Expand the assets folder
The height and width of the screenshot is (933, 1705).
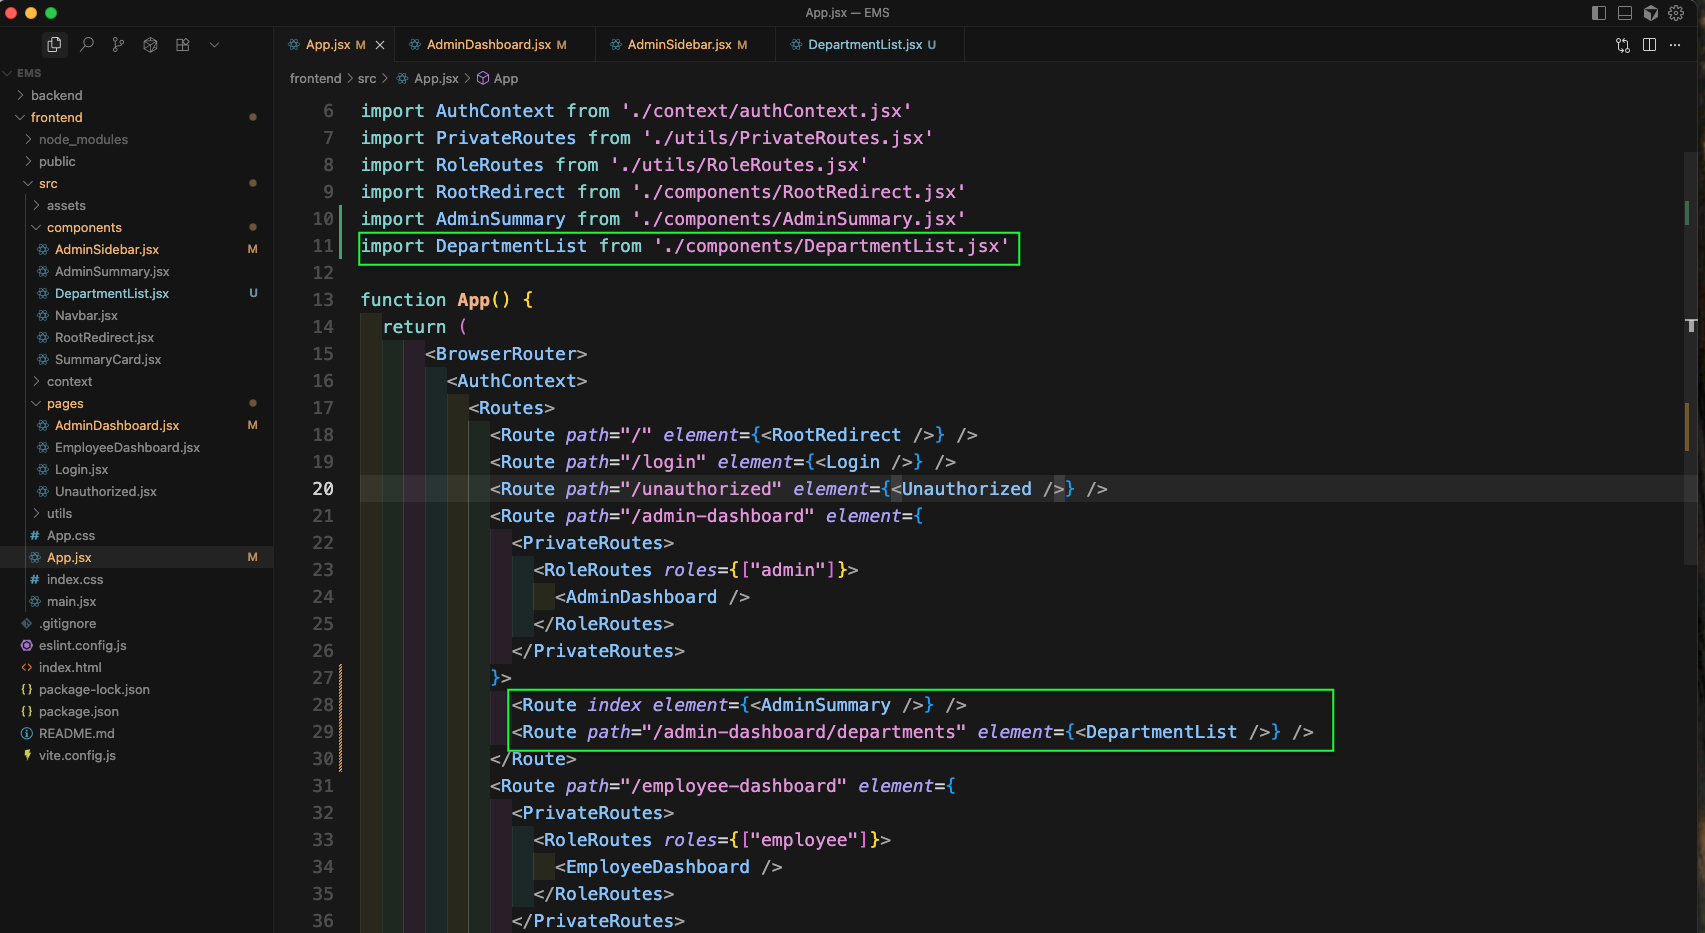point(136,205)
